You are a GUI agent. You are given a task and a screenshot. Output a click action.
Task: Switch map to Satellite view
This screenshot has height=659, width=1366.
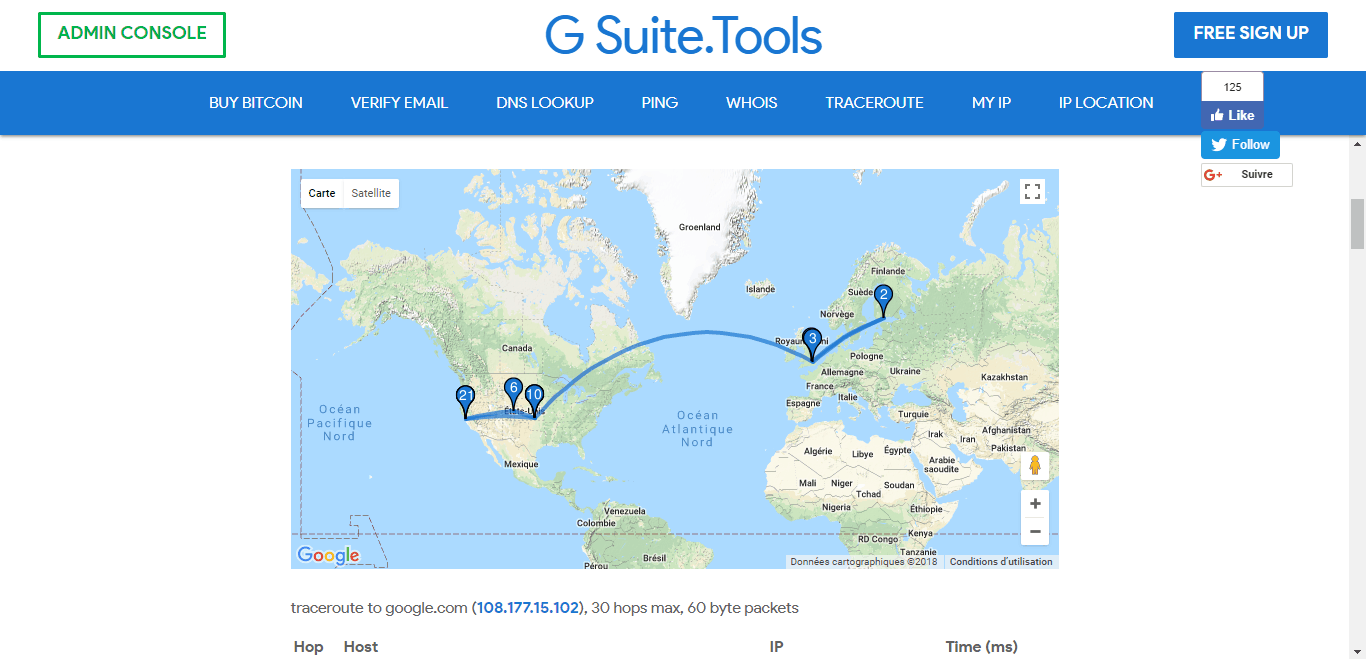tap(371, 193)
